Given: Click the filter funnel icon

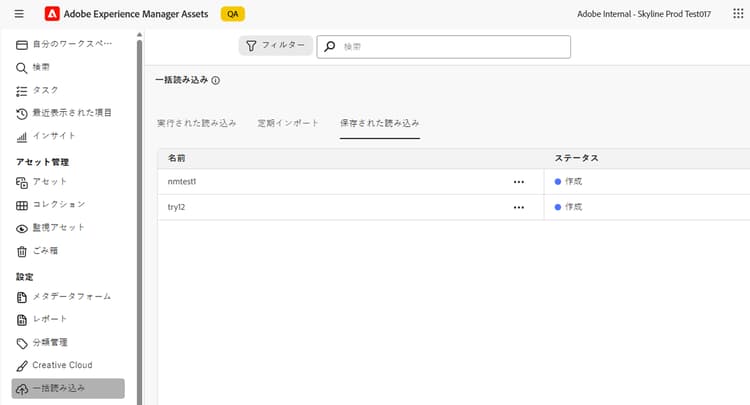Looking at the screenshot, I should tap(251, 45).
